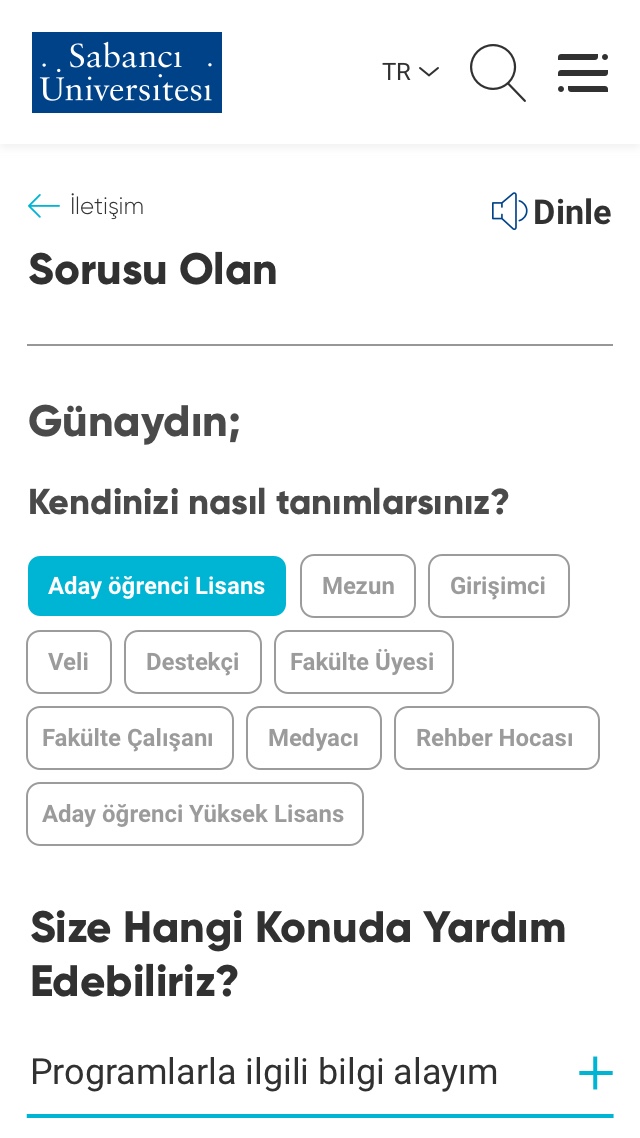Choose 'Aday öğrenci Yüksek Lisans' option
640x1138 pixels.
click(194, 814)
